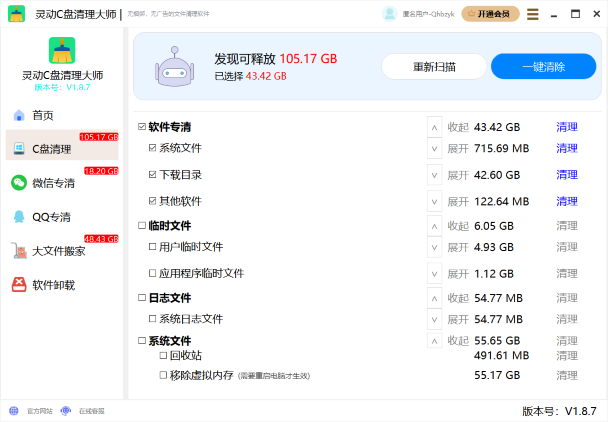The width and height of the screenshot is (608, 422).
Task: Click the 18.20 GB badge on 微信专清
Action: point(101,171)
